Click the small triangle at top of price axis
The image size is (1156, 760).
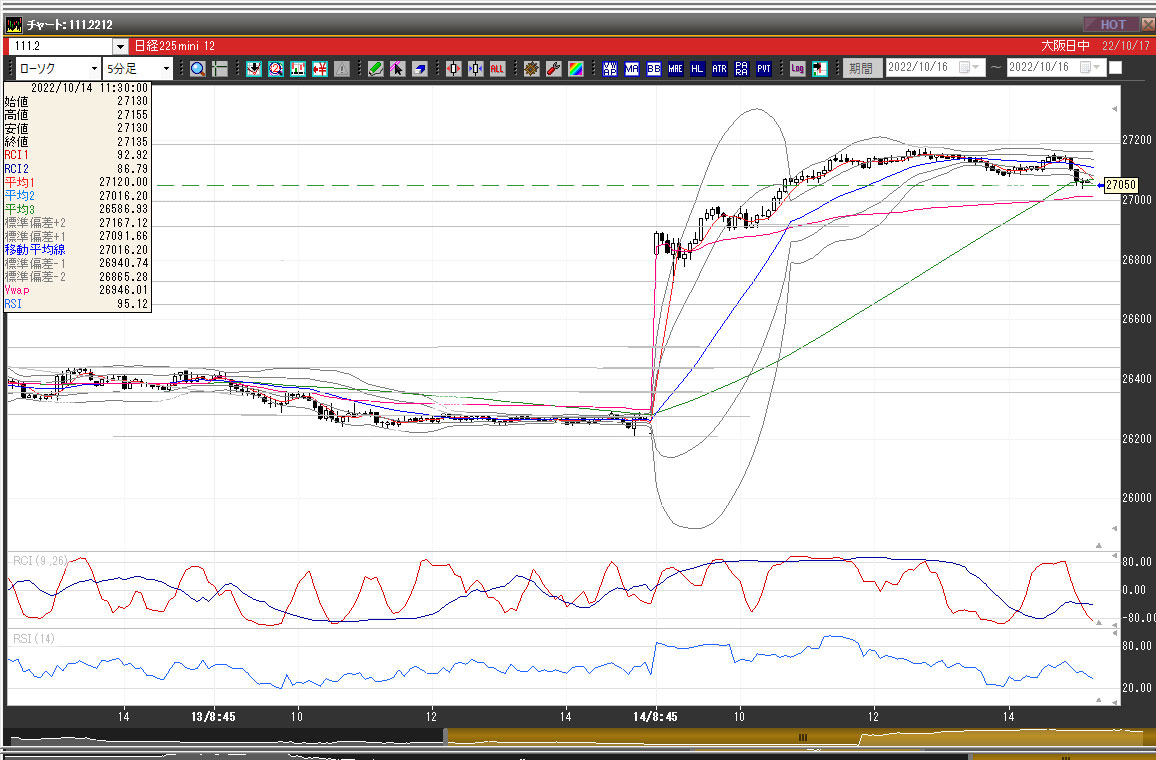point(1114,109)
